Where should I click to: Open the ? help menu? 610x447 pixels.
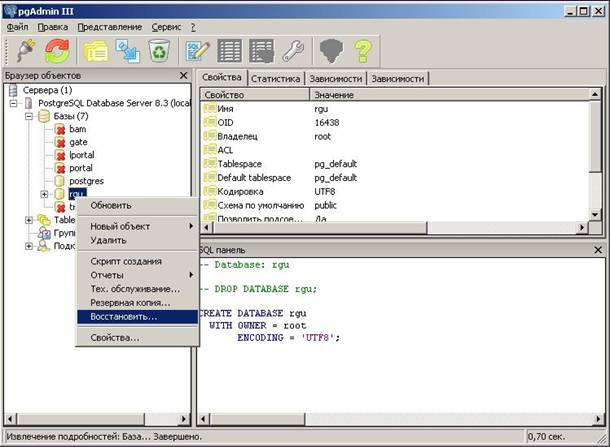pos(193,27)
